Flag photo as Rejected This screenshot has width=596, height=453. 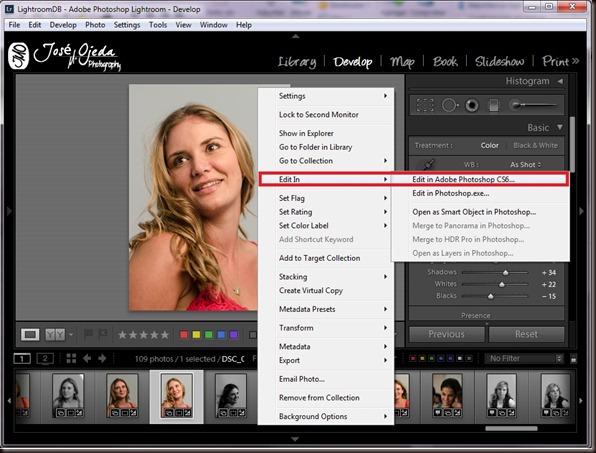102,334
